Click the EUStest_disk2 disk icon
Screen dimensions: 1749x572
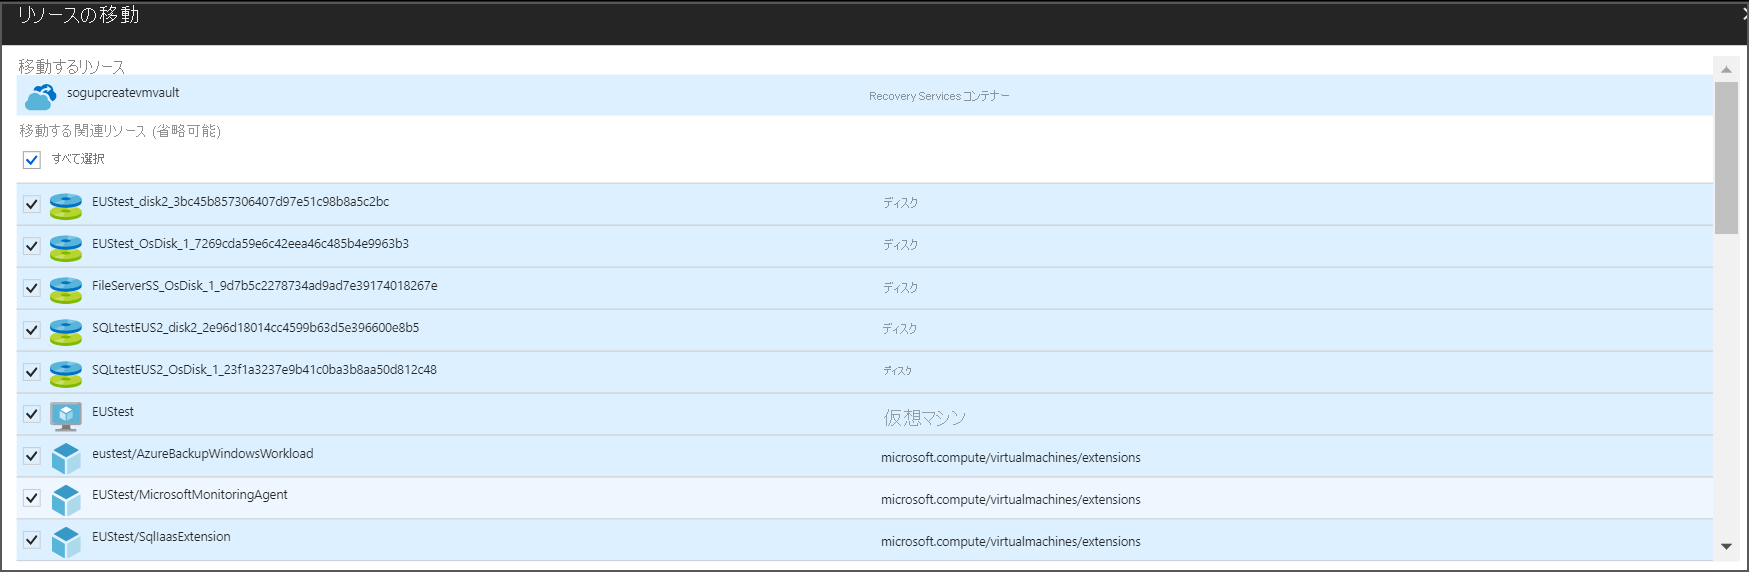pos(66,206)
